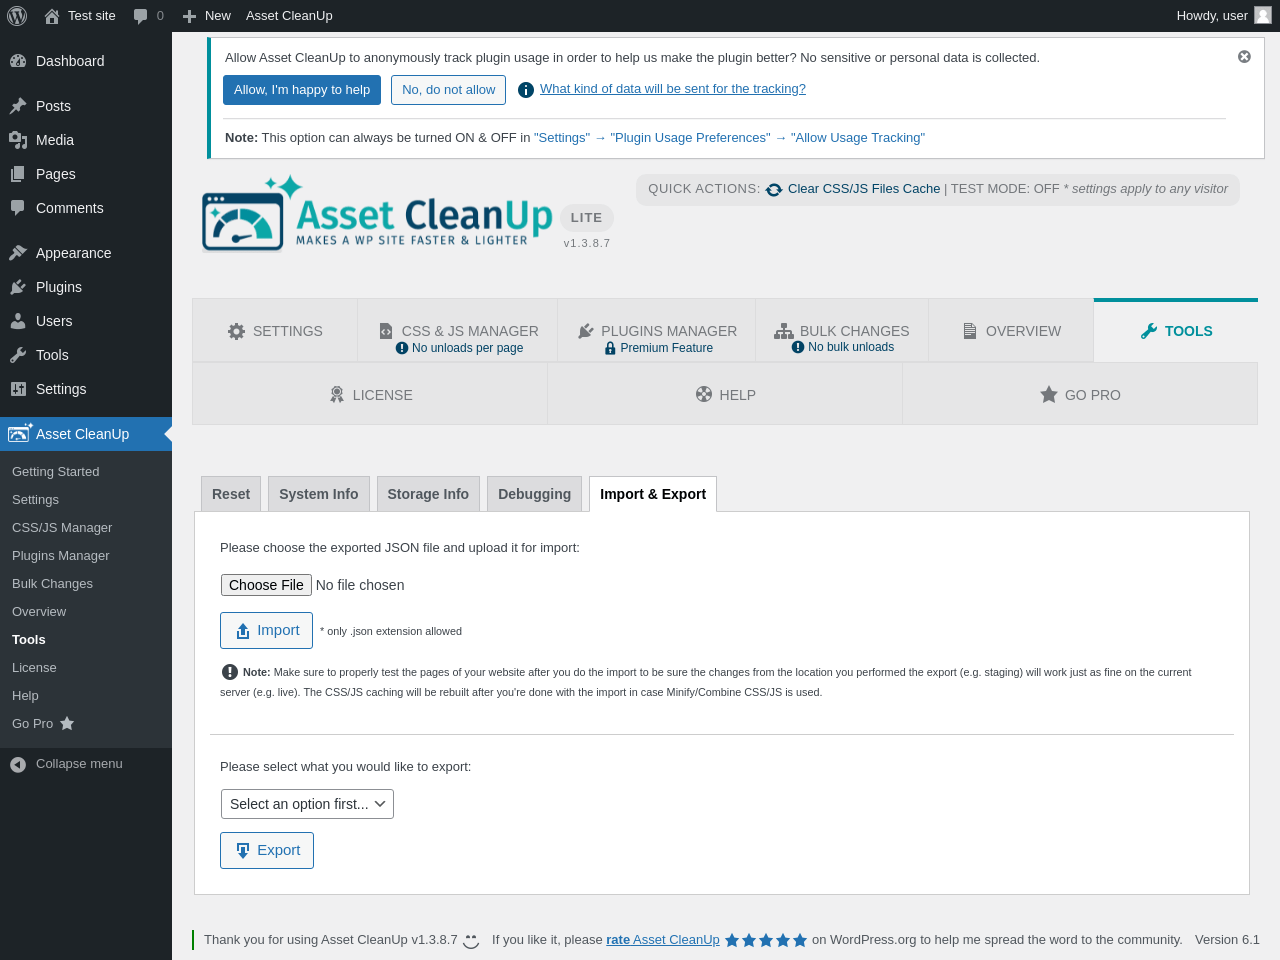This screenshot has height=960, width=1280.
Task: Click the wrench icon on TOOLS tab
Action: [x=1149, y=331]
